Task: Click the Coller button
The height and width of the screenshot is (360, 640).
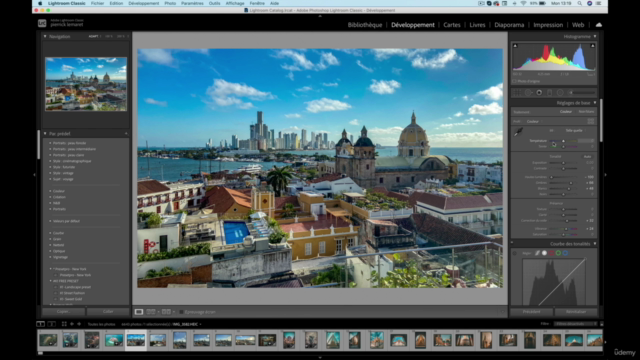Action: [108, 311]
